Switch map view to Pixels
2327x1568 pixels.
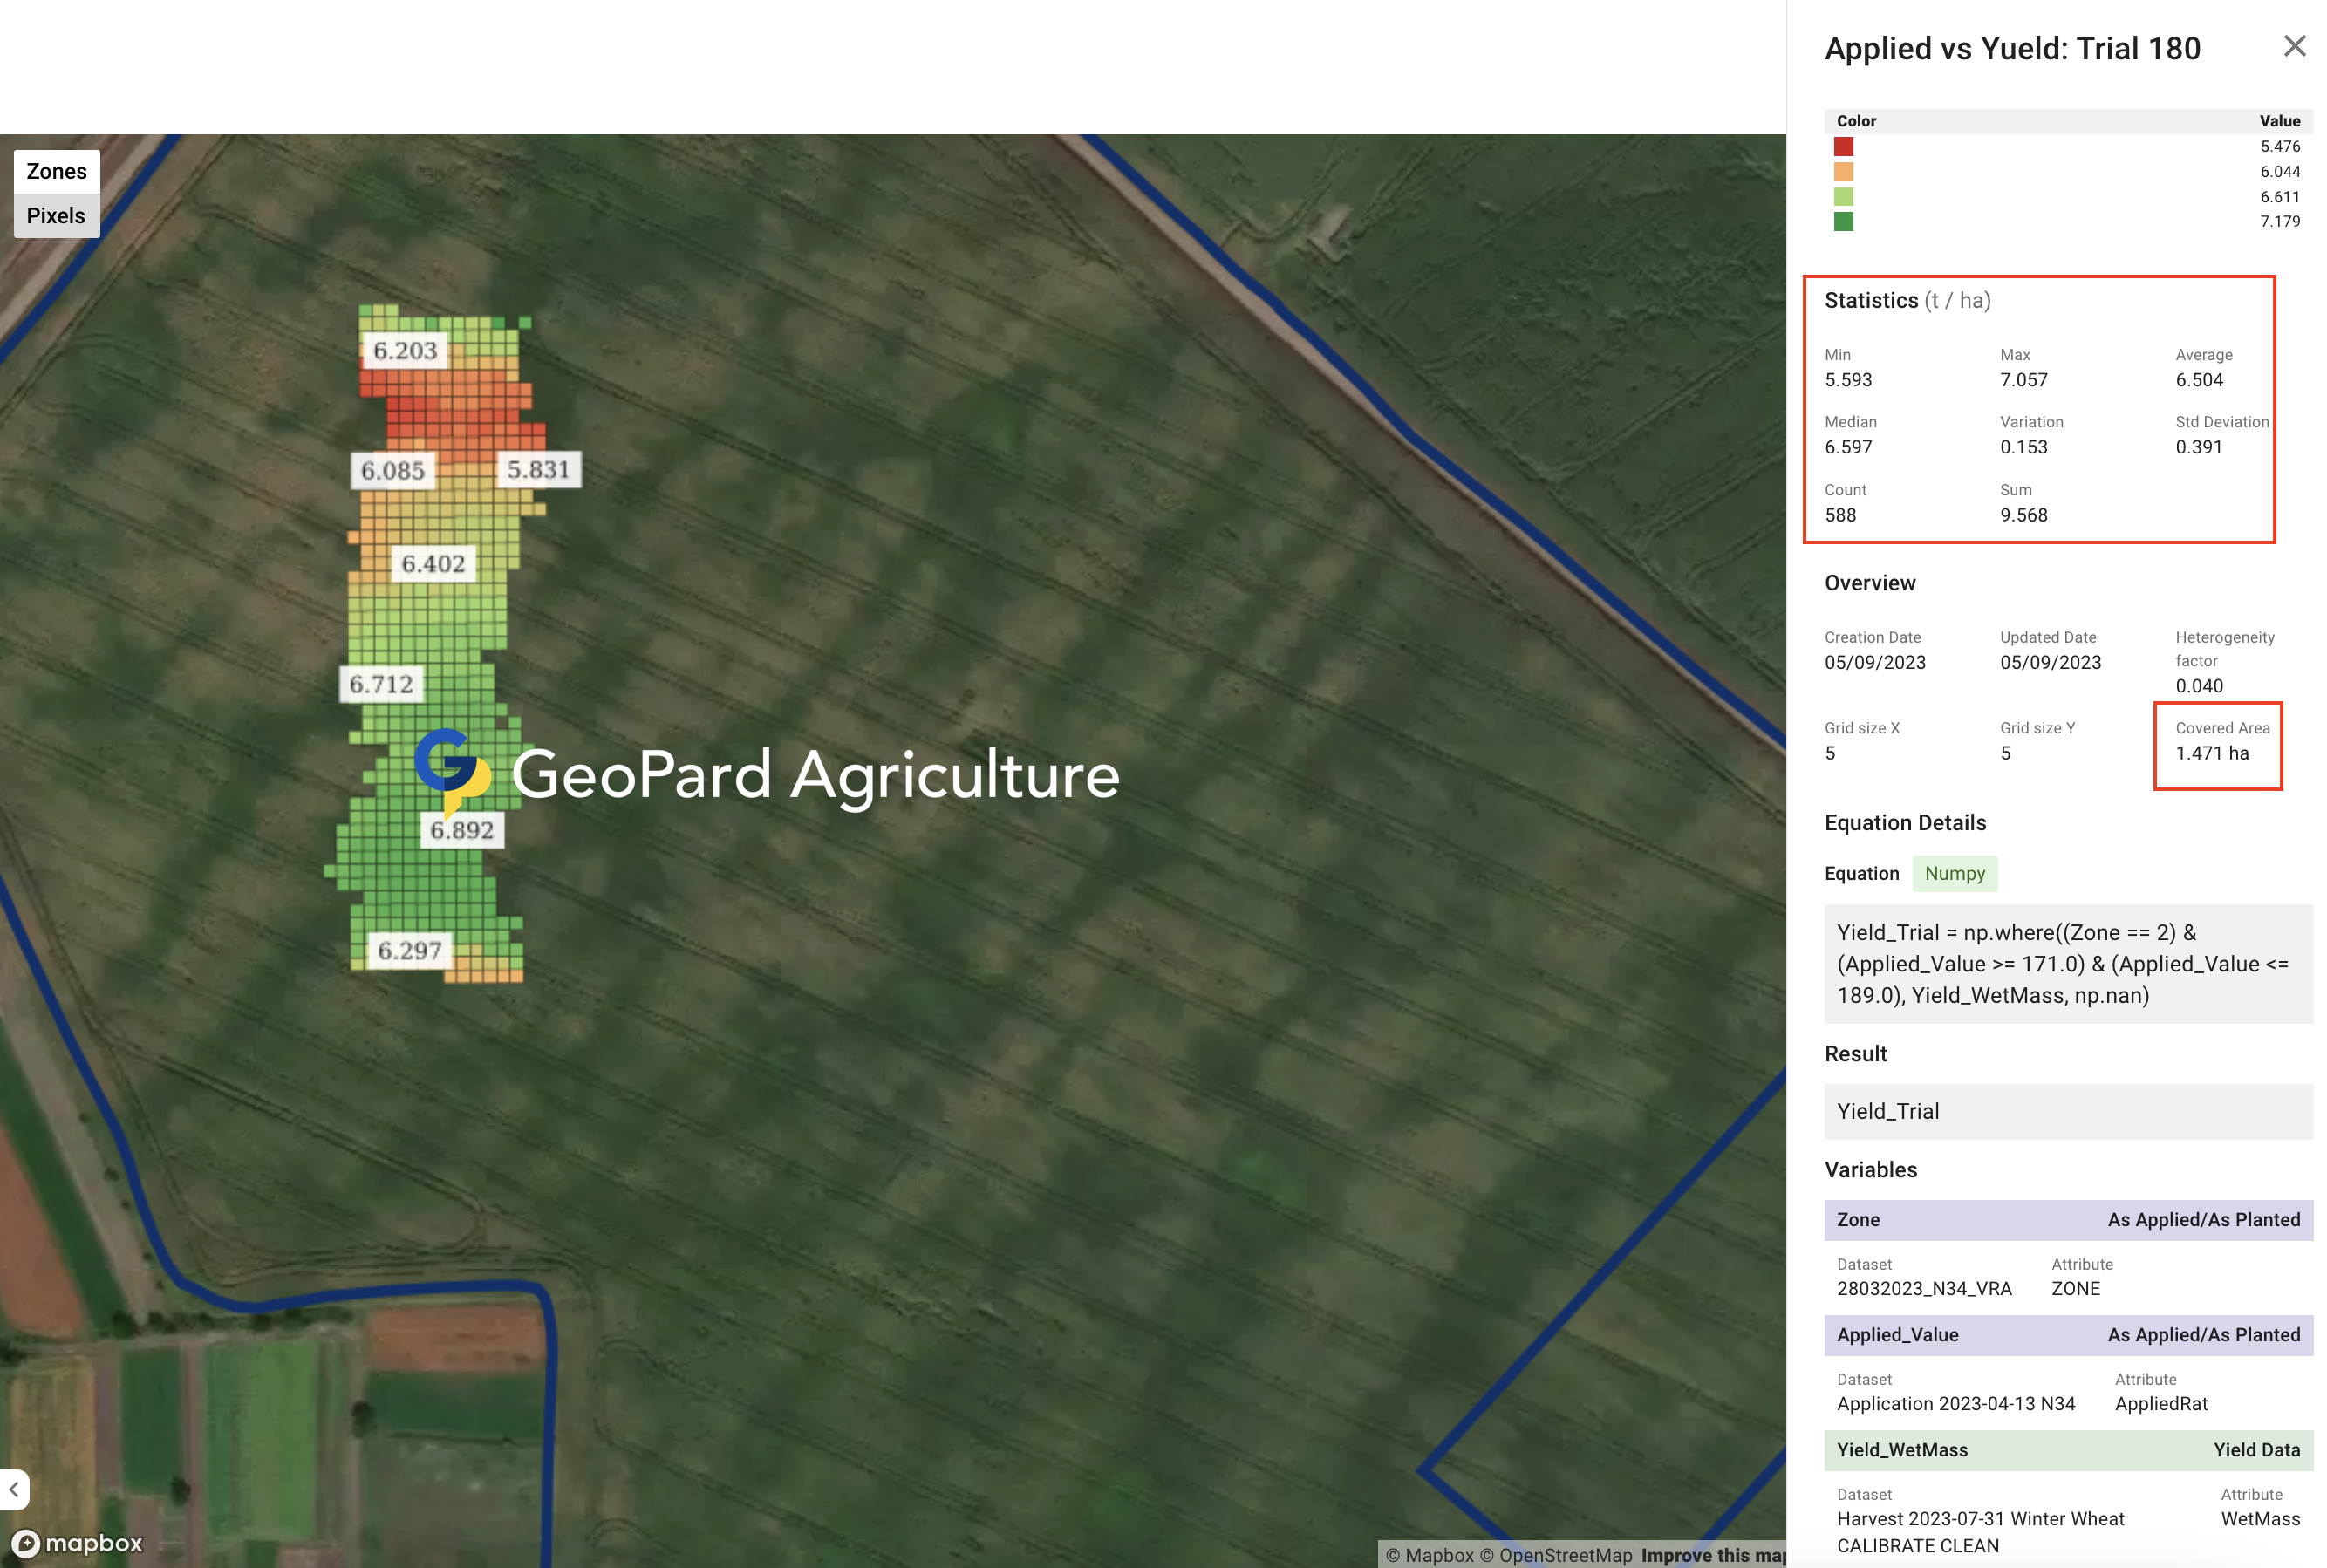56,216
